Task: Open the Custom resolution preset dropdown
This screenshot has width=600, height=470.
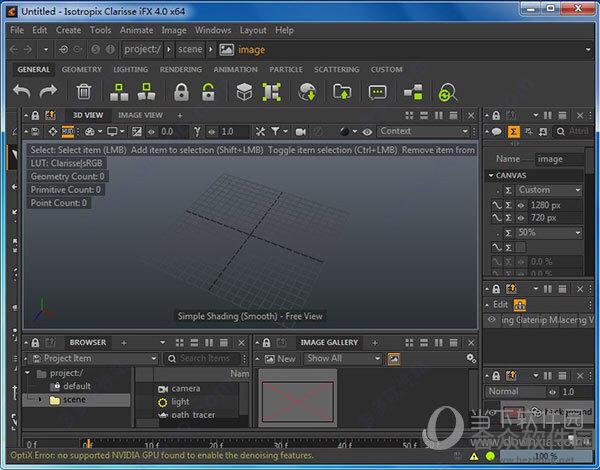Action: click(549, 190)
